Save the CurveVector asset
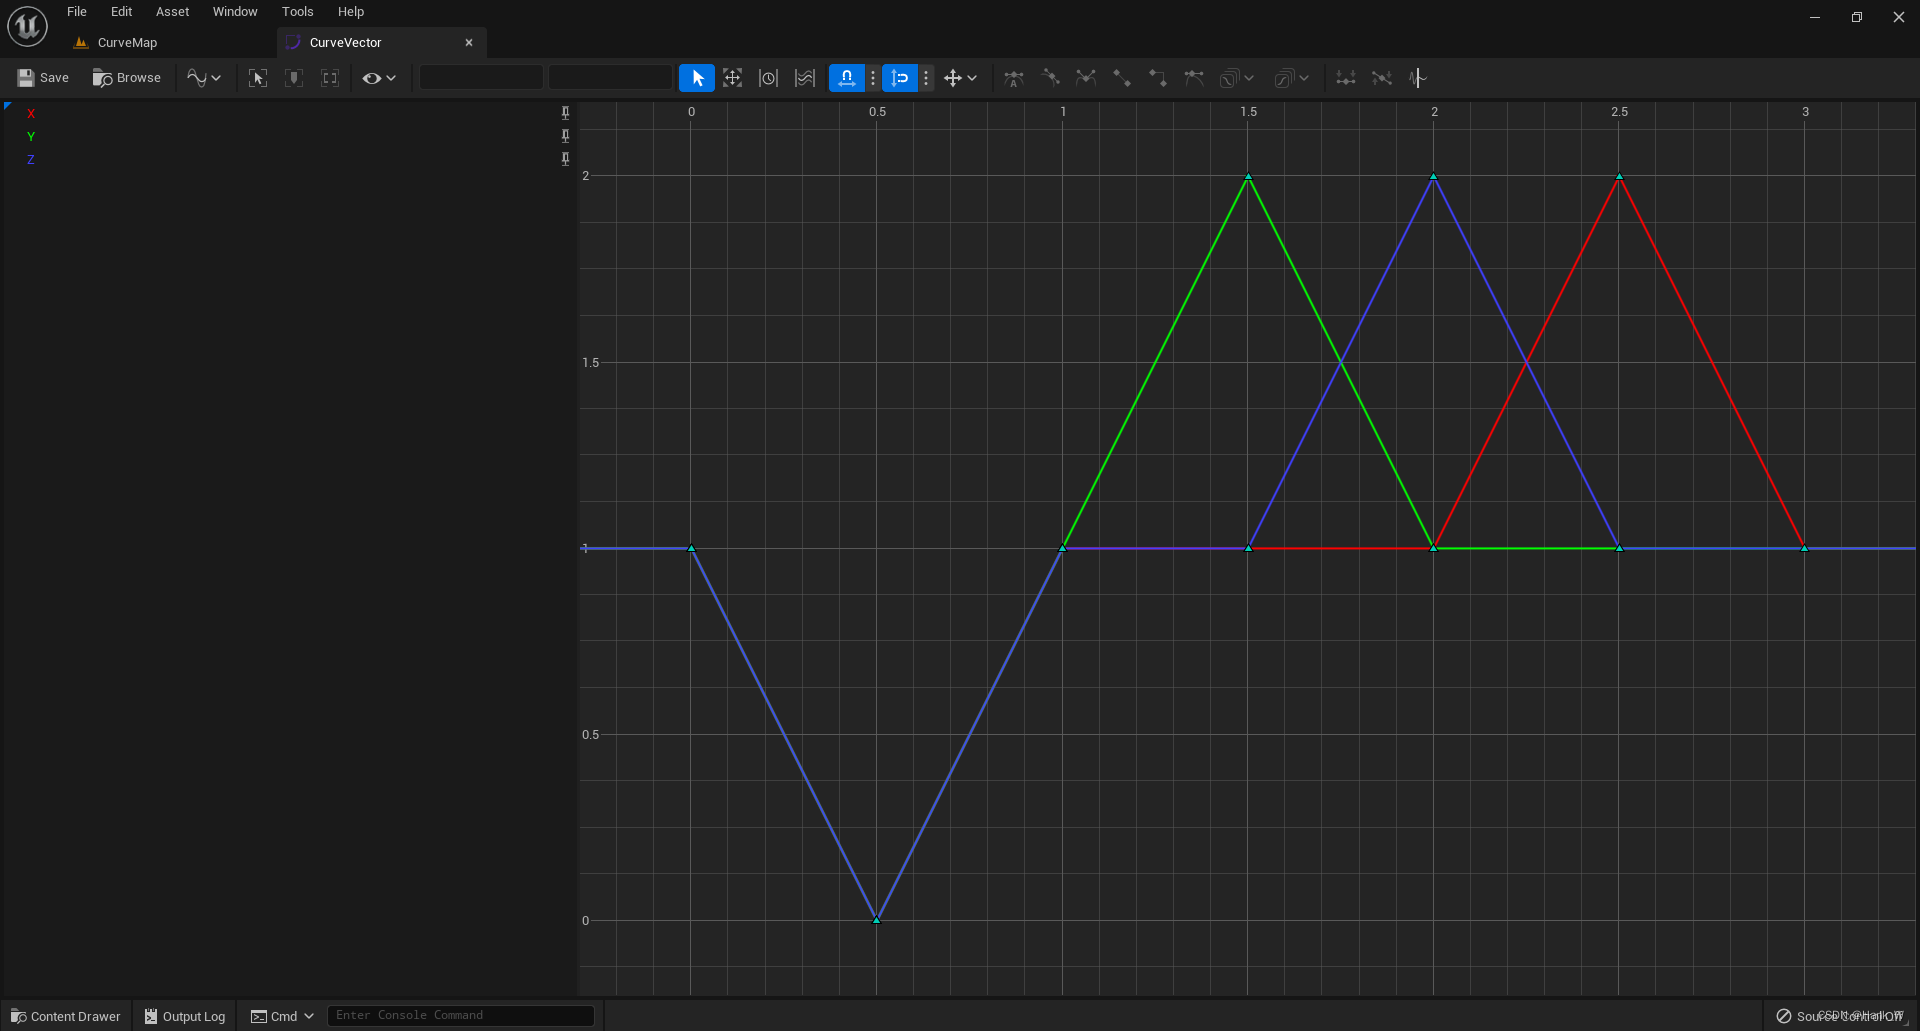The image size is (1920, 1031). coord(42,78)
